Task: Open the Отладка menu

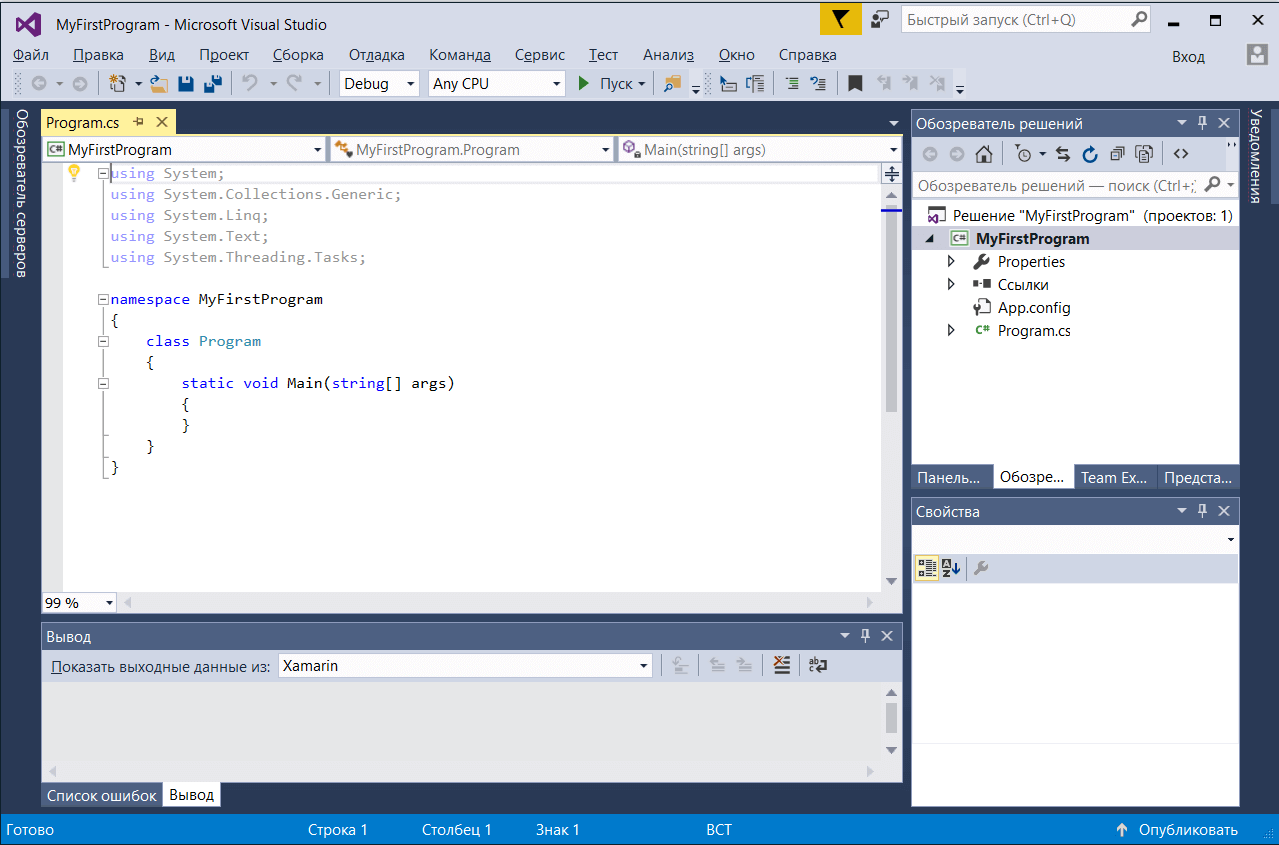Action: click(x=377, y=55)
